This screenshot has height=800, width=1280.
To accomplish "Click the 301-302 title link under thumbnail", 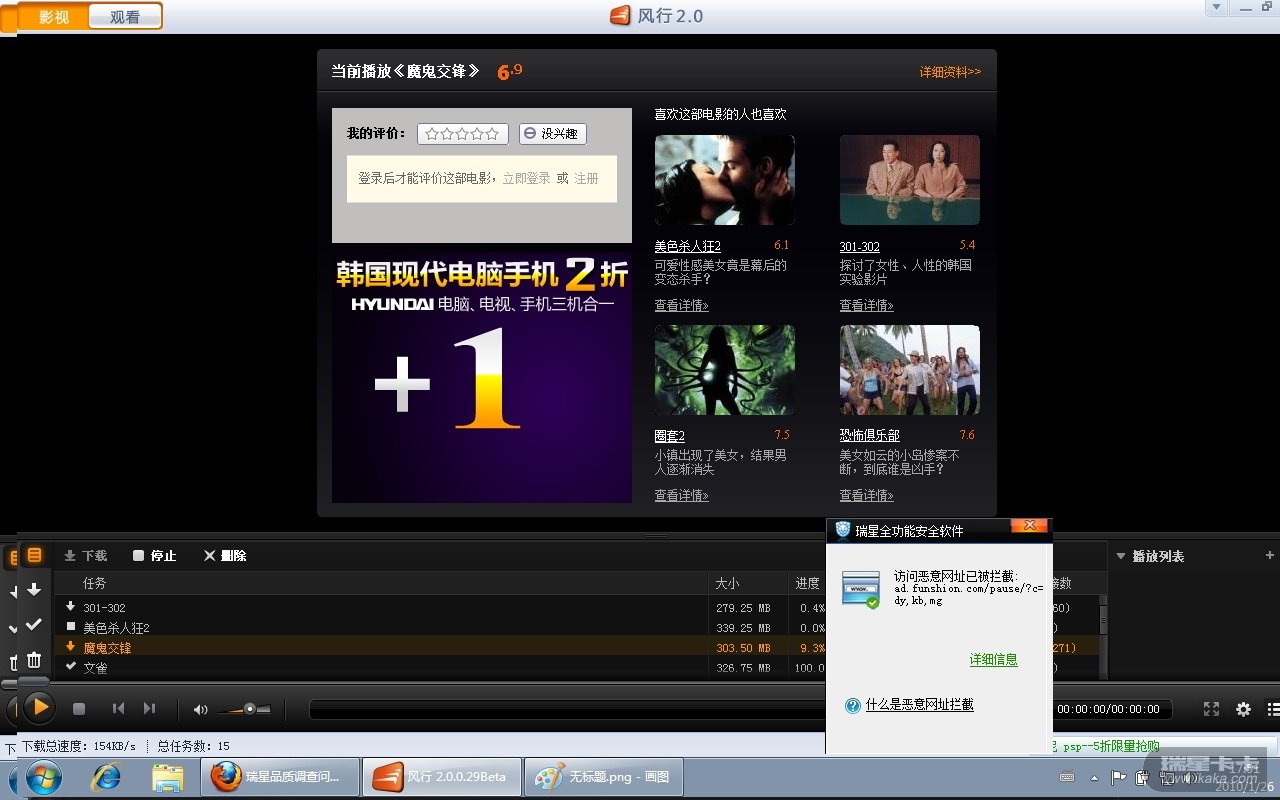I will [x=860, y=246].
